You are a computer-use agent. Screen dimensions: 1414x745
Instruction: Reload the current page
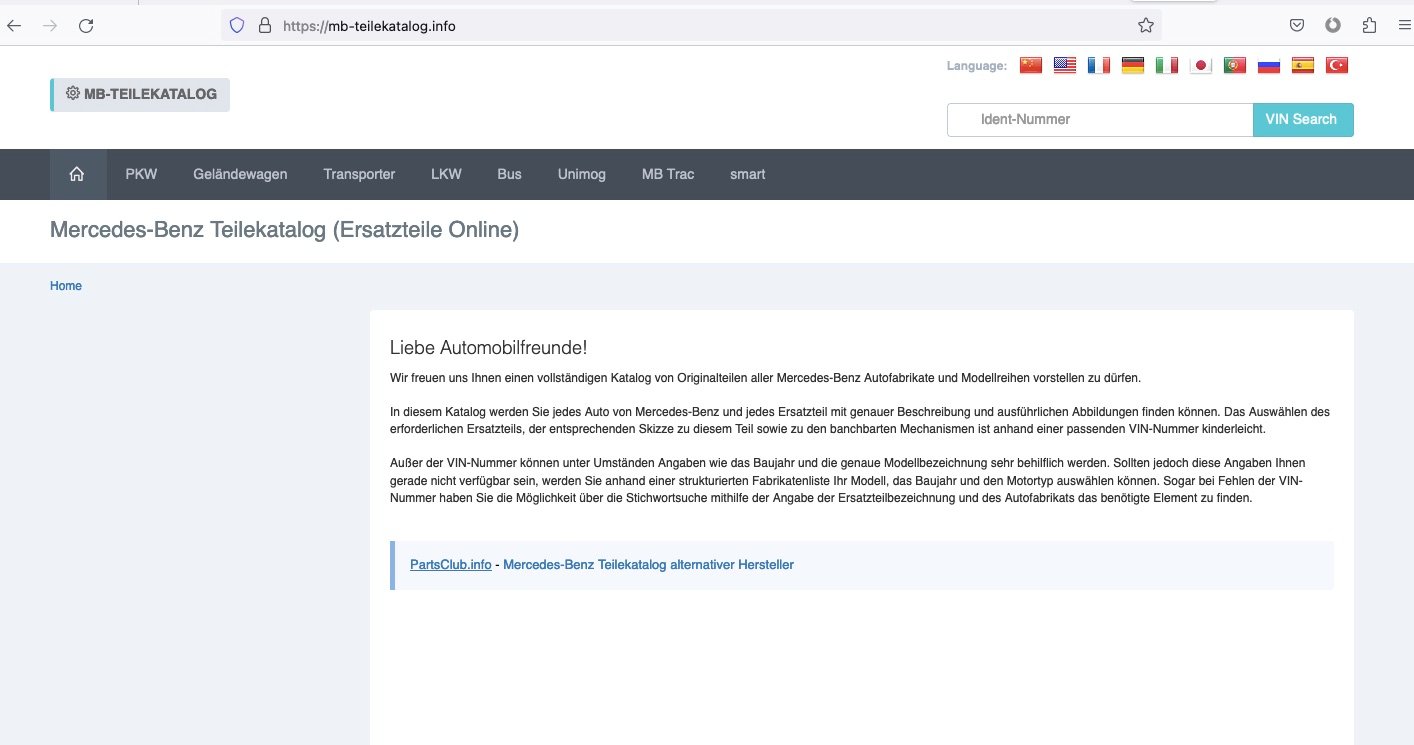pos(86,26)
